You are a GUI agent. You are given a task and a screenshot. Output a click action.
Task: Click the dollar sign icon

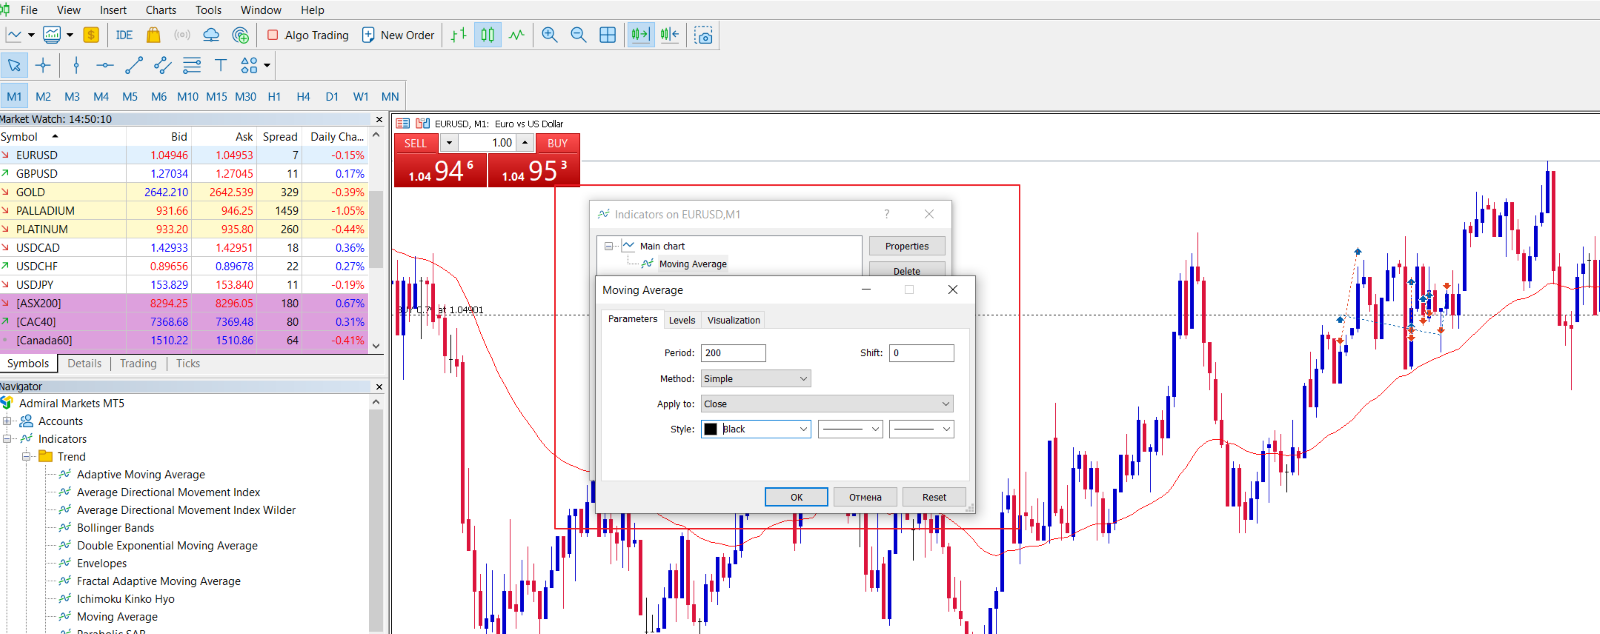click(91, 35)
